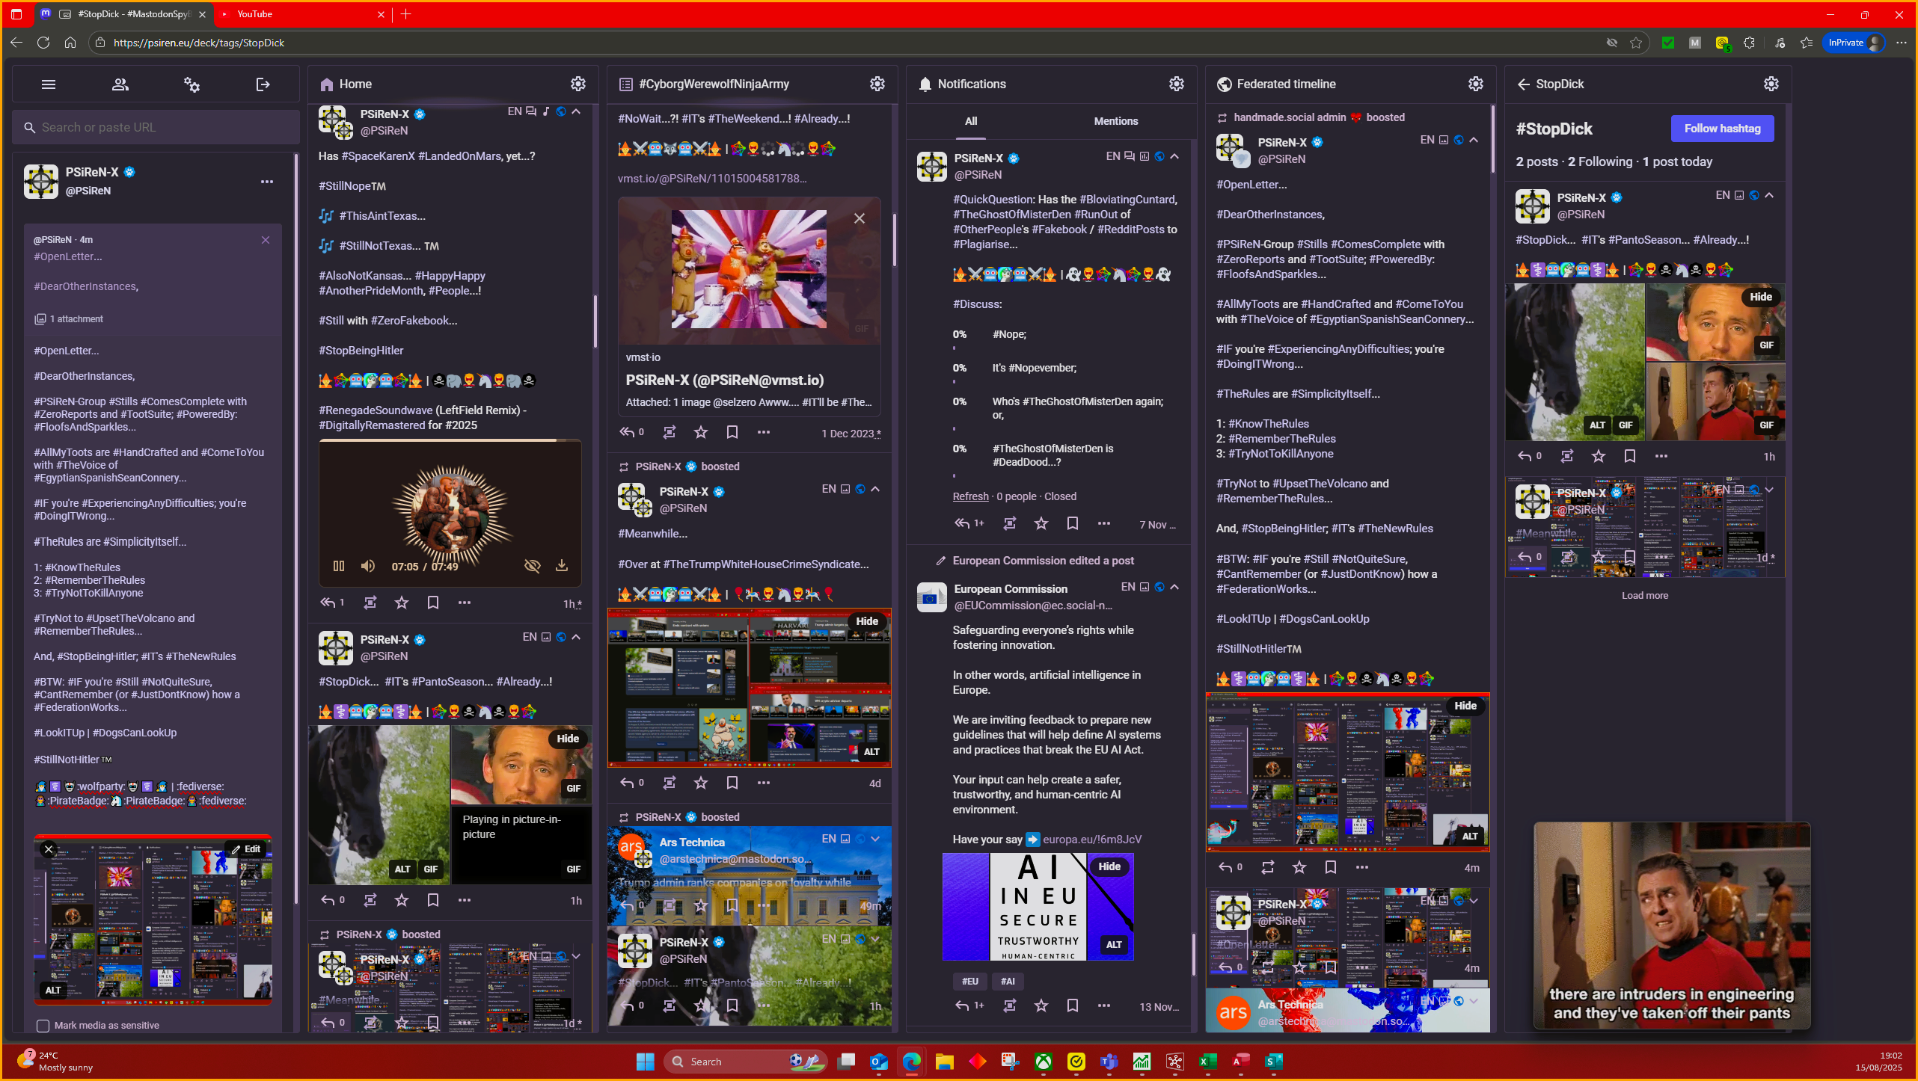
Task: Open more options for the RenegadeSoundwave audio post
Action: tap(464, 603)
